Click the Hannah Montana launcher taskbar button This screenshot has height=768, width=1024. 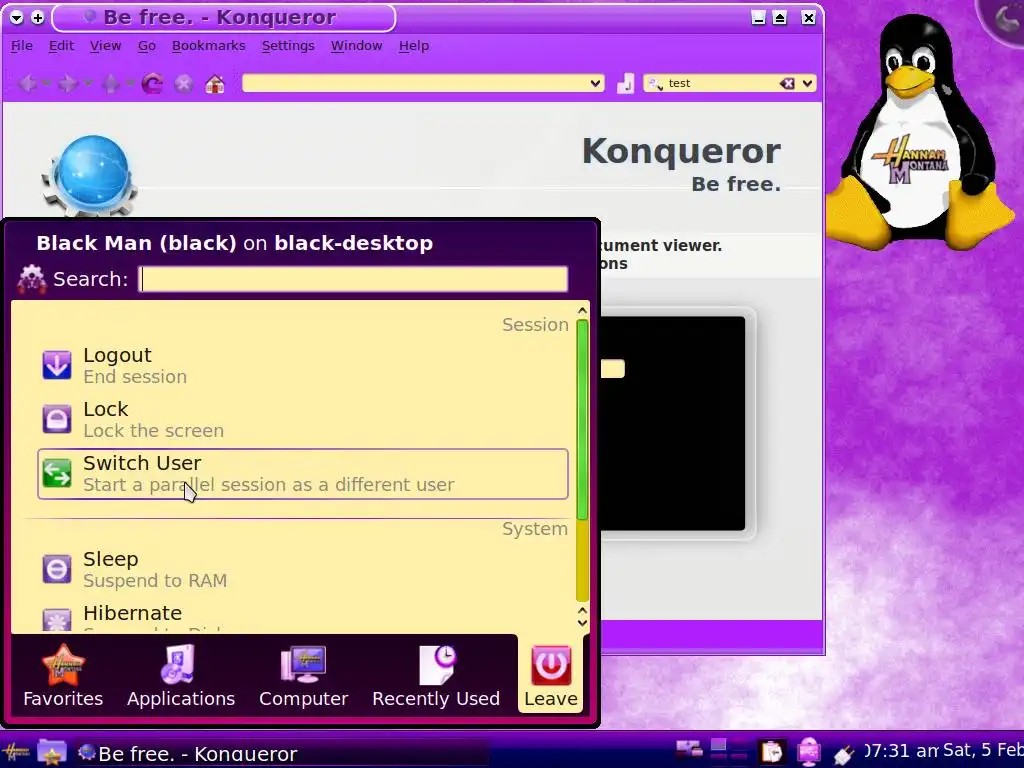tap(16, 752)
